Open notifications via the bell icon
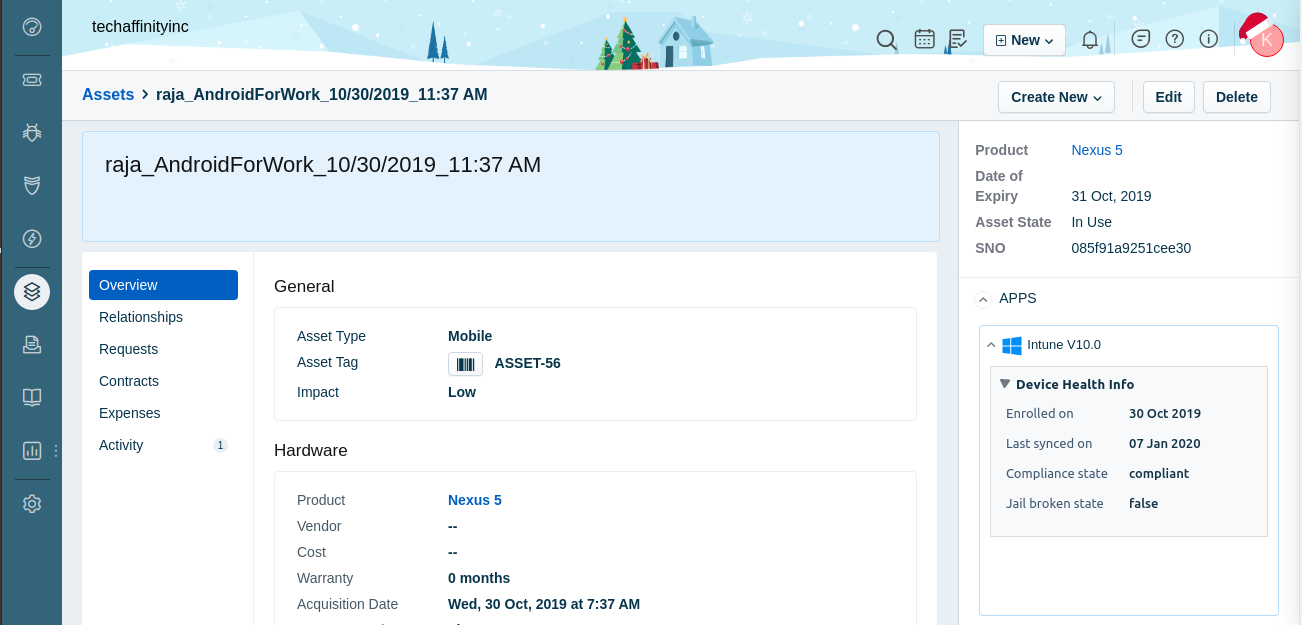The height and width of the screenshot is (625, 1302). [x=1089, y=40]
